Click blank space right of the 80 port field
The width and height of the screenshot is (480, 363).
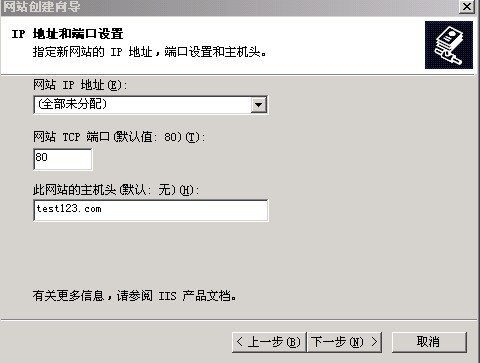(180, 159)
